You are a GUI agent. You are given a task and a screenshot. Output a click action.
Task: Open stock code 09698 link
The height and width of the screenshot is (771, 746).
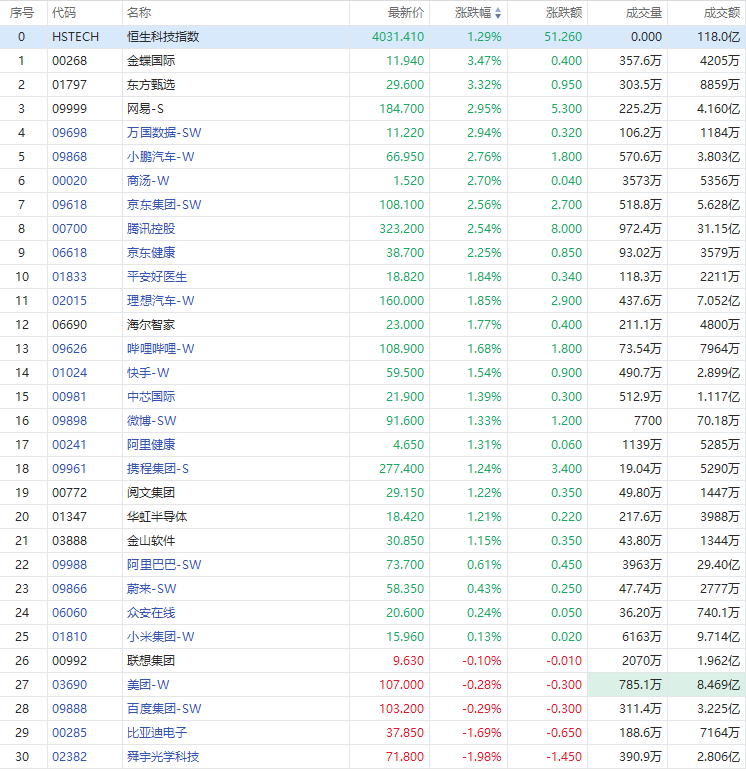point(69,133)
